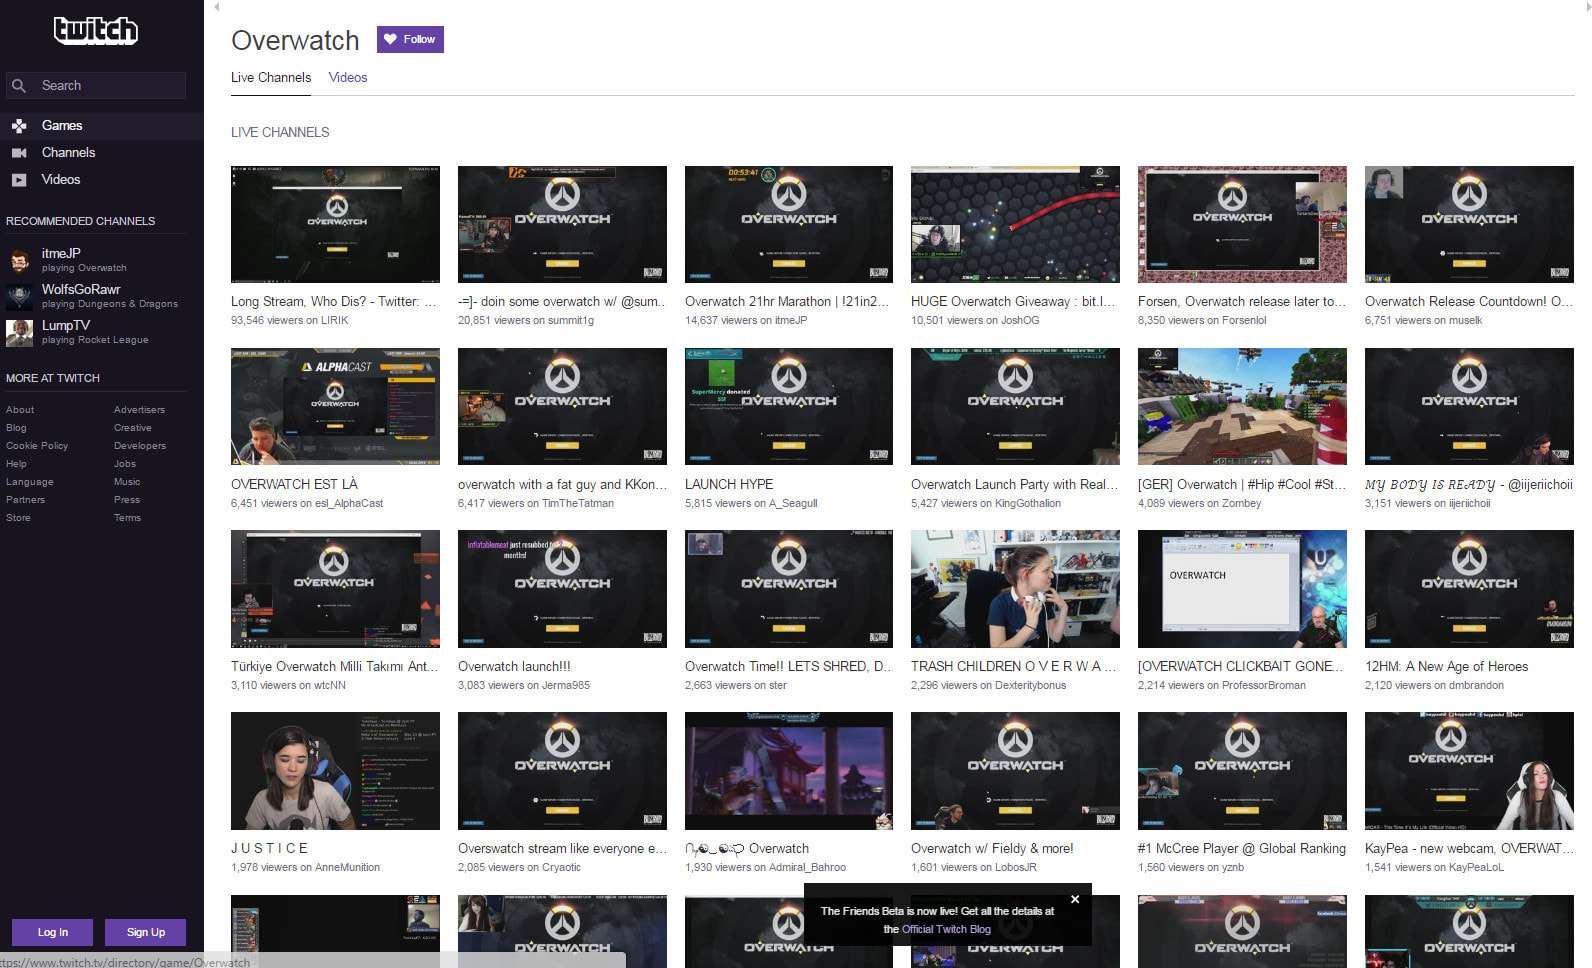1592x968 pixels.
Task: Open summit1g's stream thumbnail
Action: 562,224
